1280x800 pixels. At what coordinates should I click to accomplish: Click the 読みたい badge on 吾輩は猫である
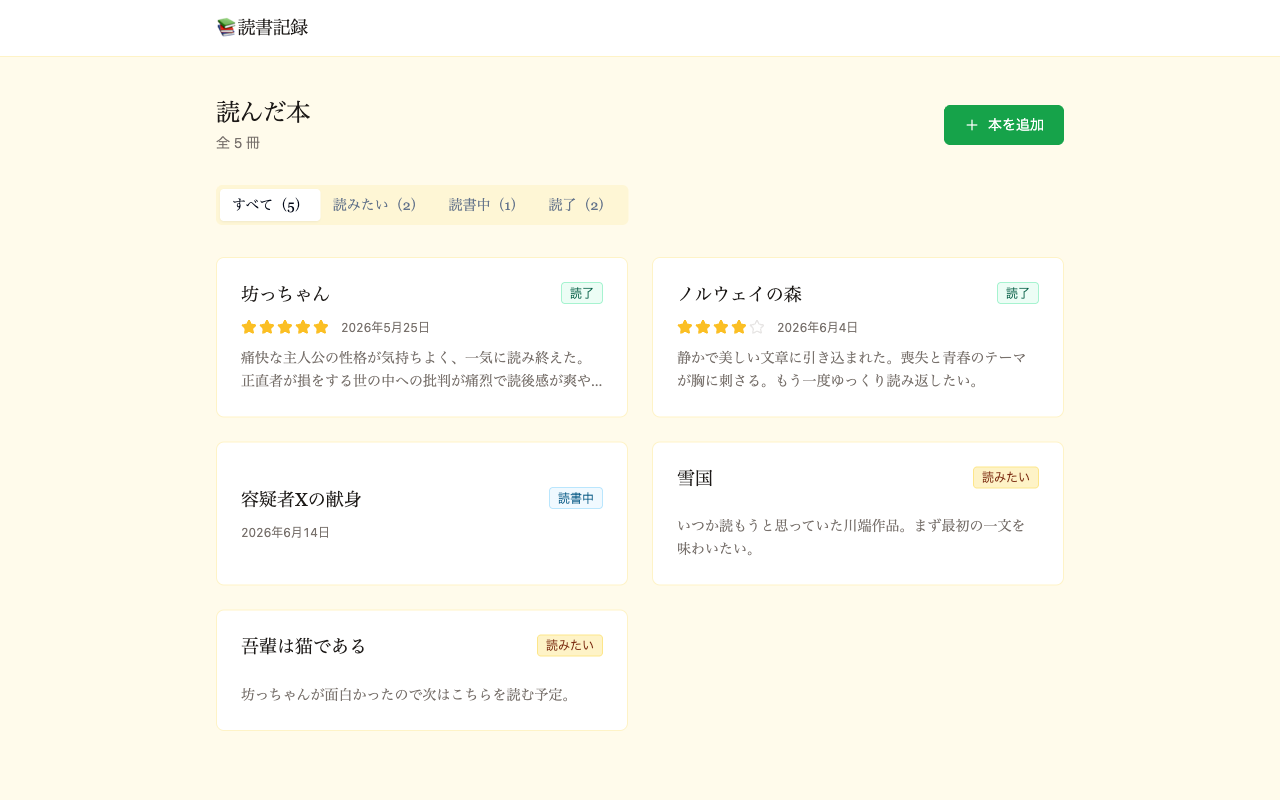570,645
